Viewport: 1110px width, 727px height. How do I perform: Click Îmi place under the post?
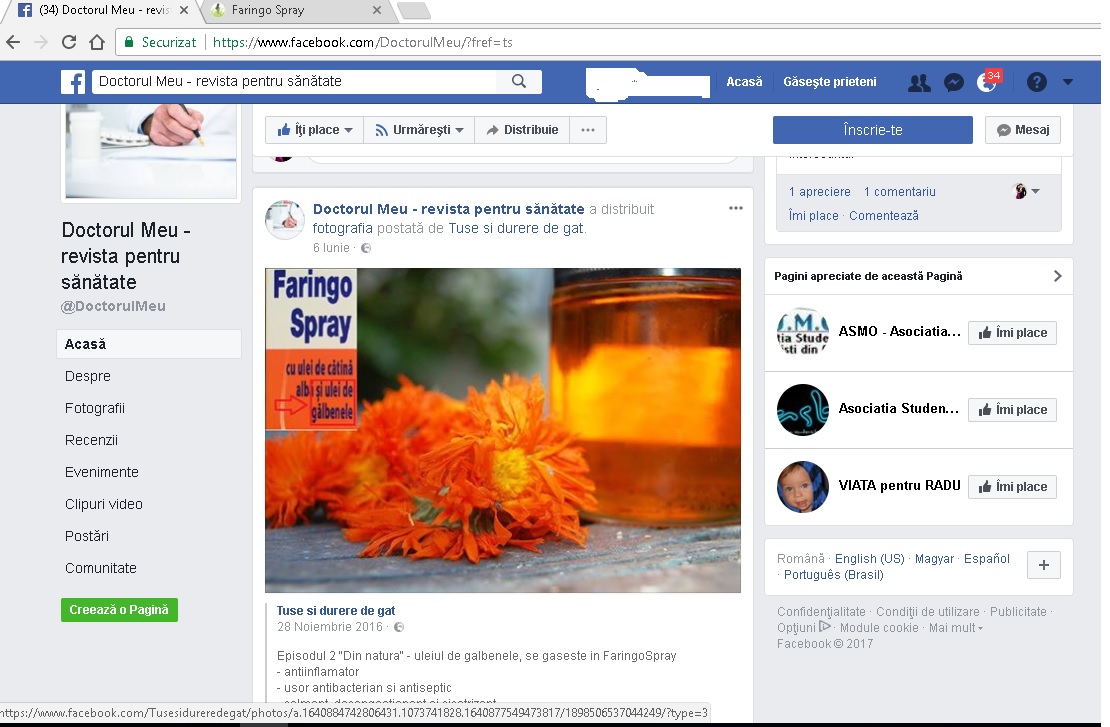click(813, 216)
